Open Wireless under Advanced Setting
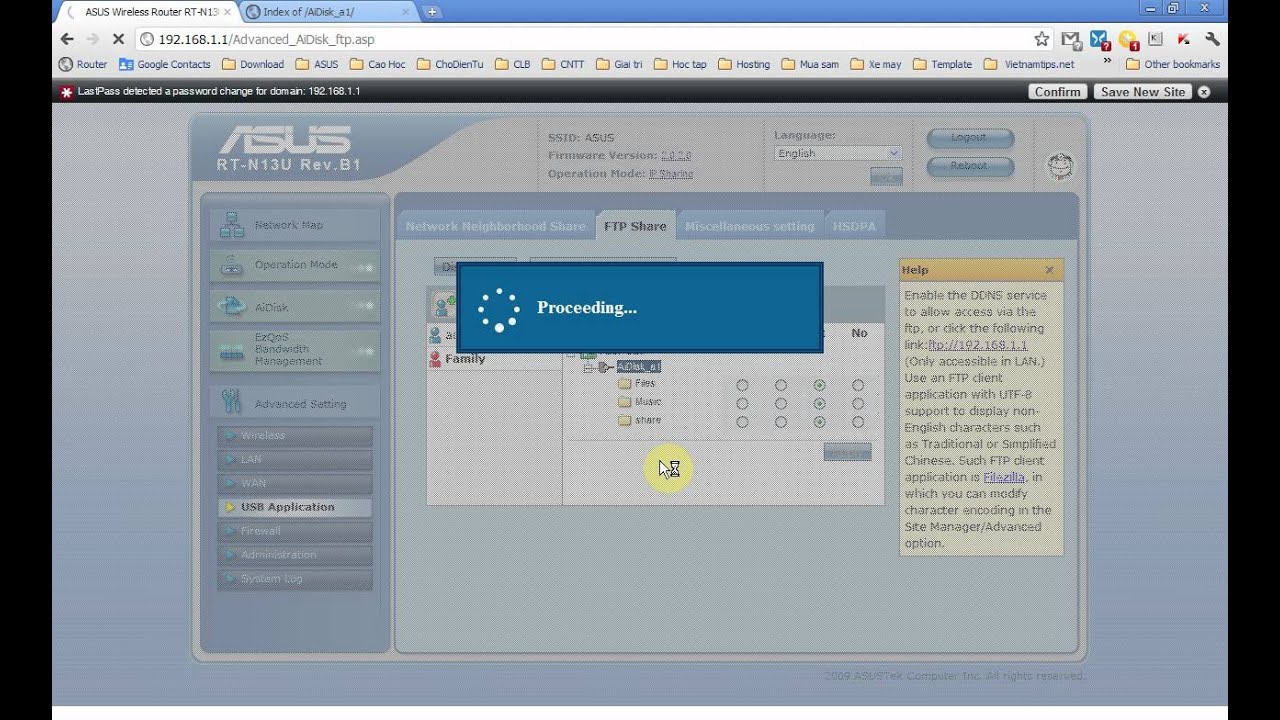Image resolution: width=1280 pixels, height=720 pixels. pos(294,436)
